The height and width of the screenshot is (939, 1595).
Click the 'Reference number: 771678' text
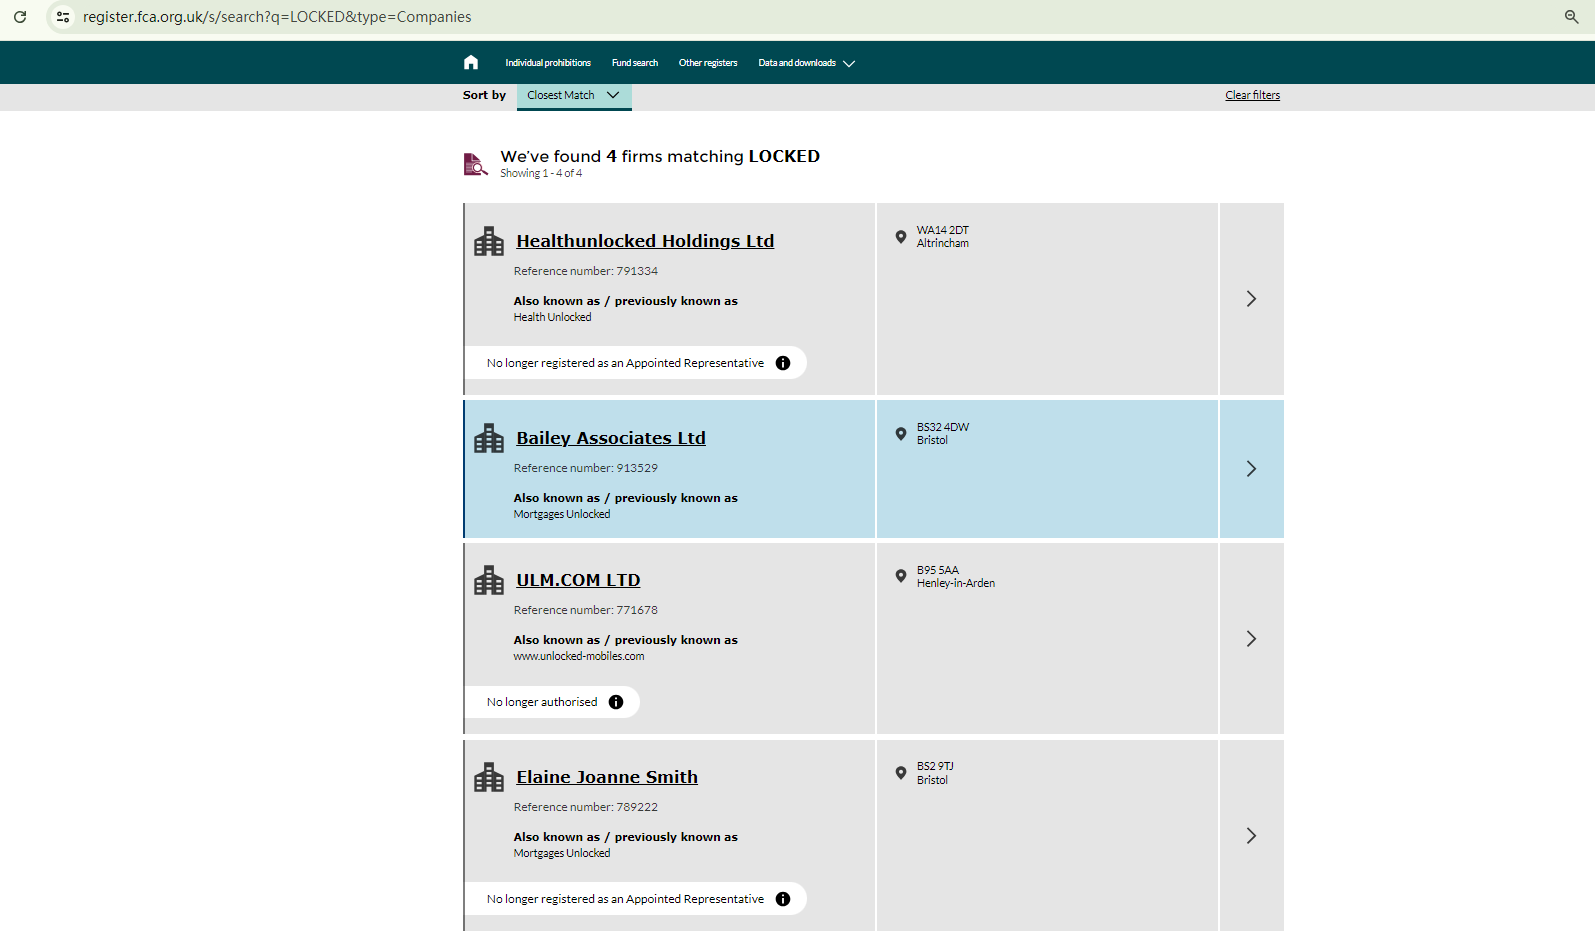(x=586, y=610)
